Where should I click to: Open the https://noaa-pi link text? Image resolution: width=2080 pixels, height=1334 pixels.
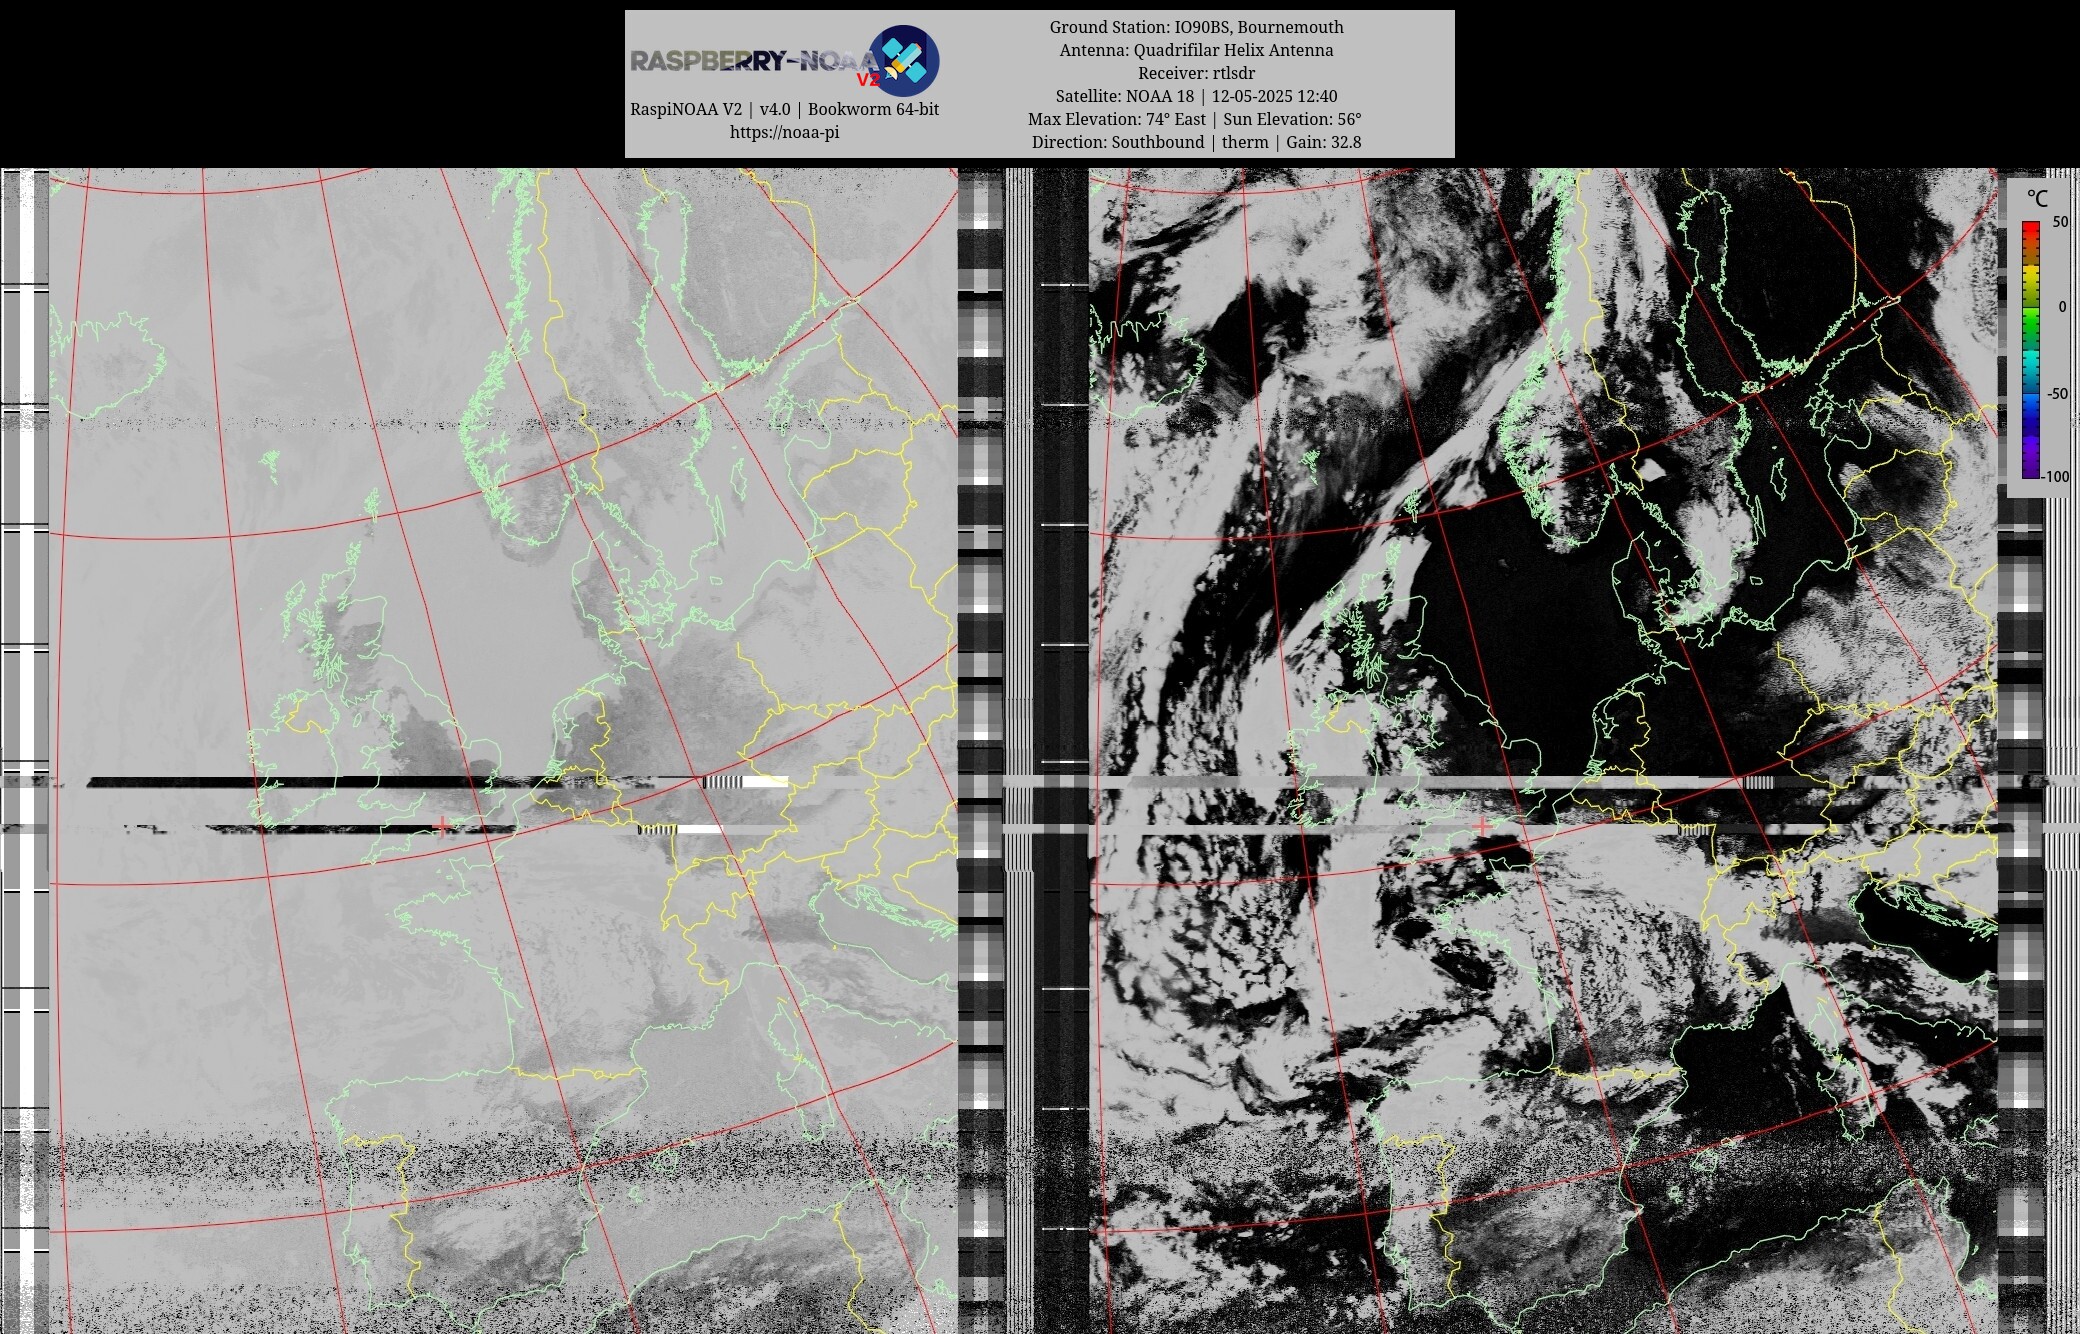784,132
